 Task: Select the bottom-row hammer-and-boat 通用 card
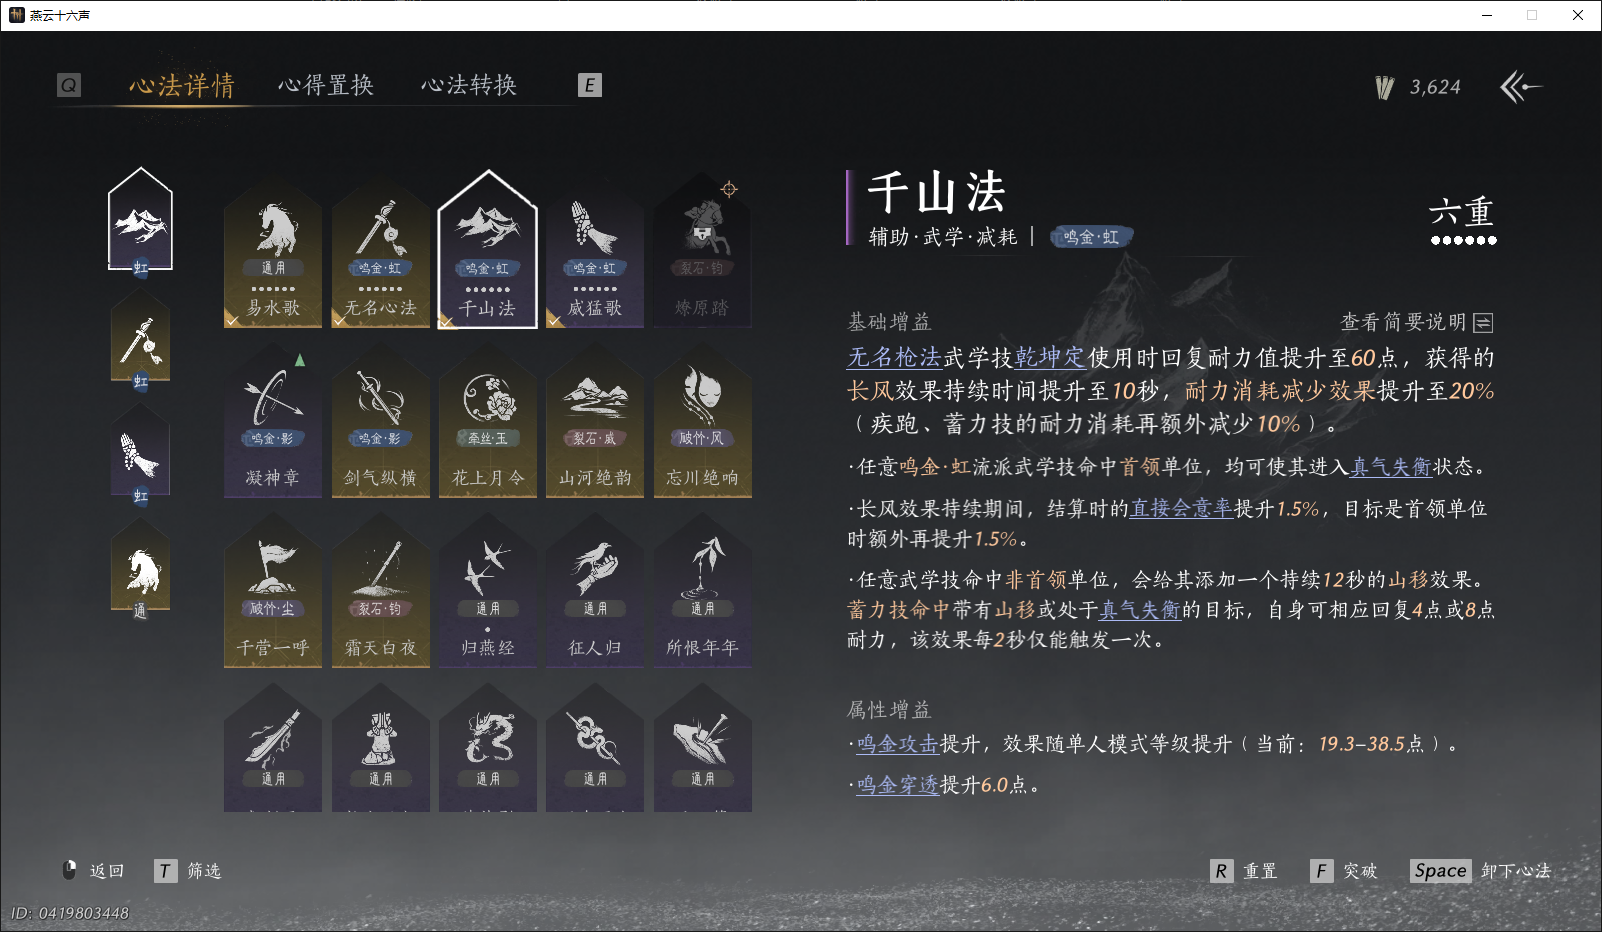tap(703, 750)
